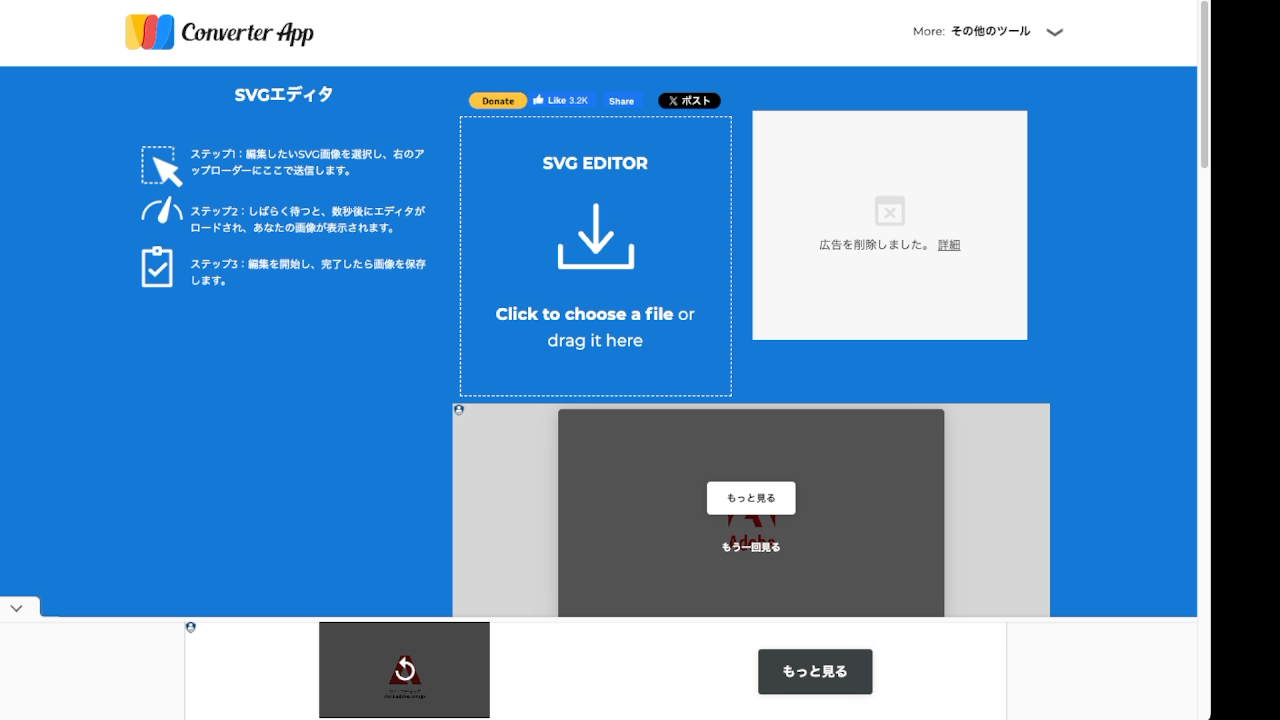The width and height of the screenshot is (1280, 720).
Task: Click the dark もっと見る button in banner
Action: [814, 671]
